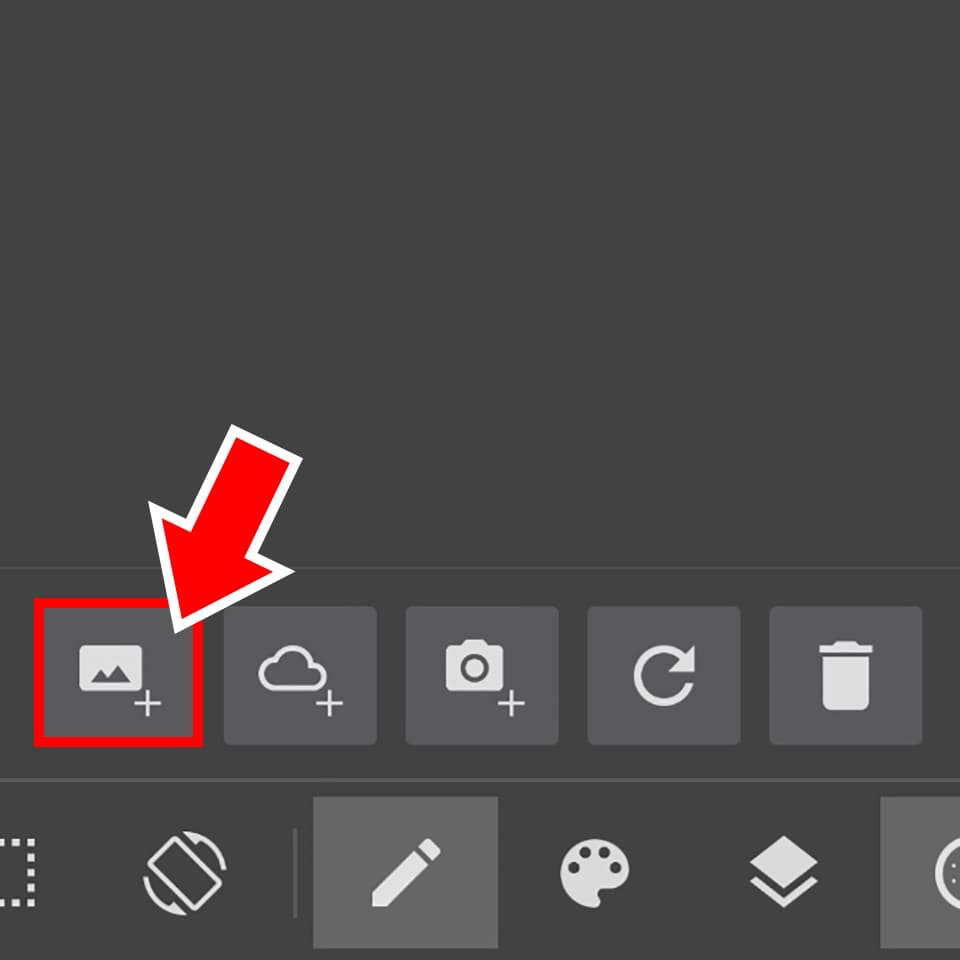The height and width of the screenshot is (960, 960).
Task: Import an image from cloud storage
Action: point(300,675)
